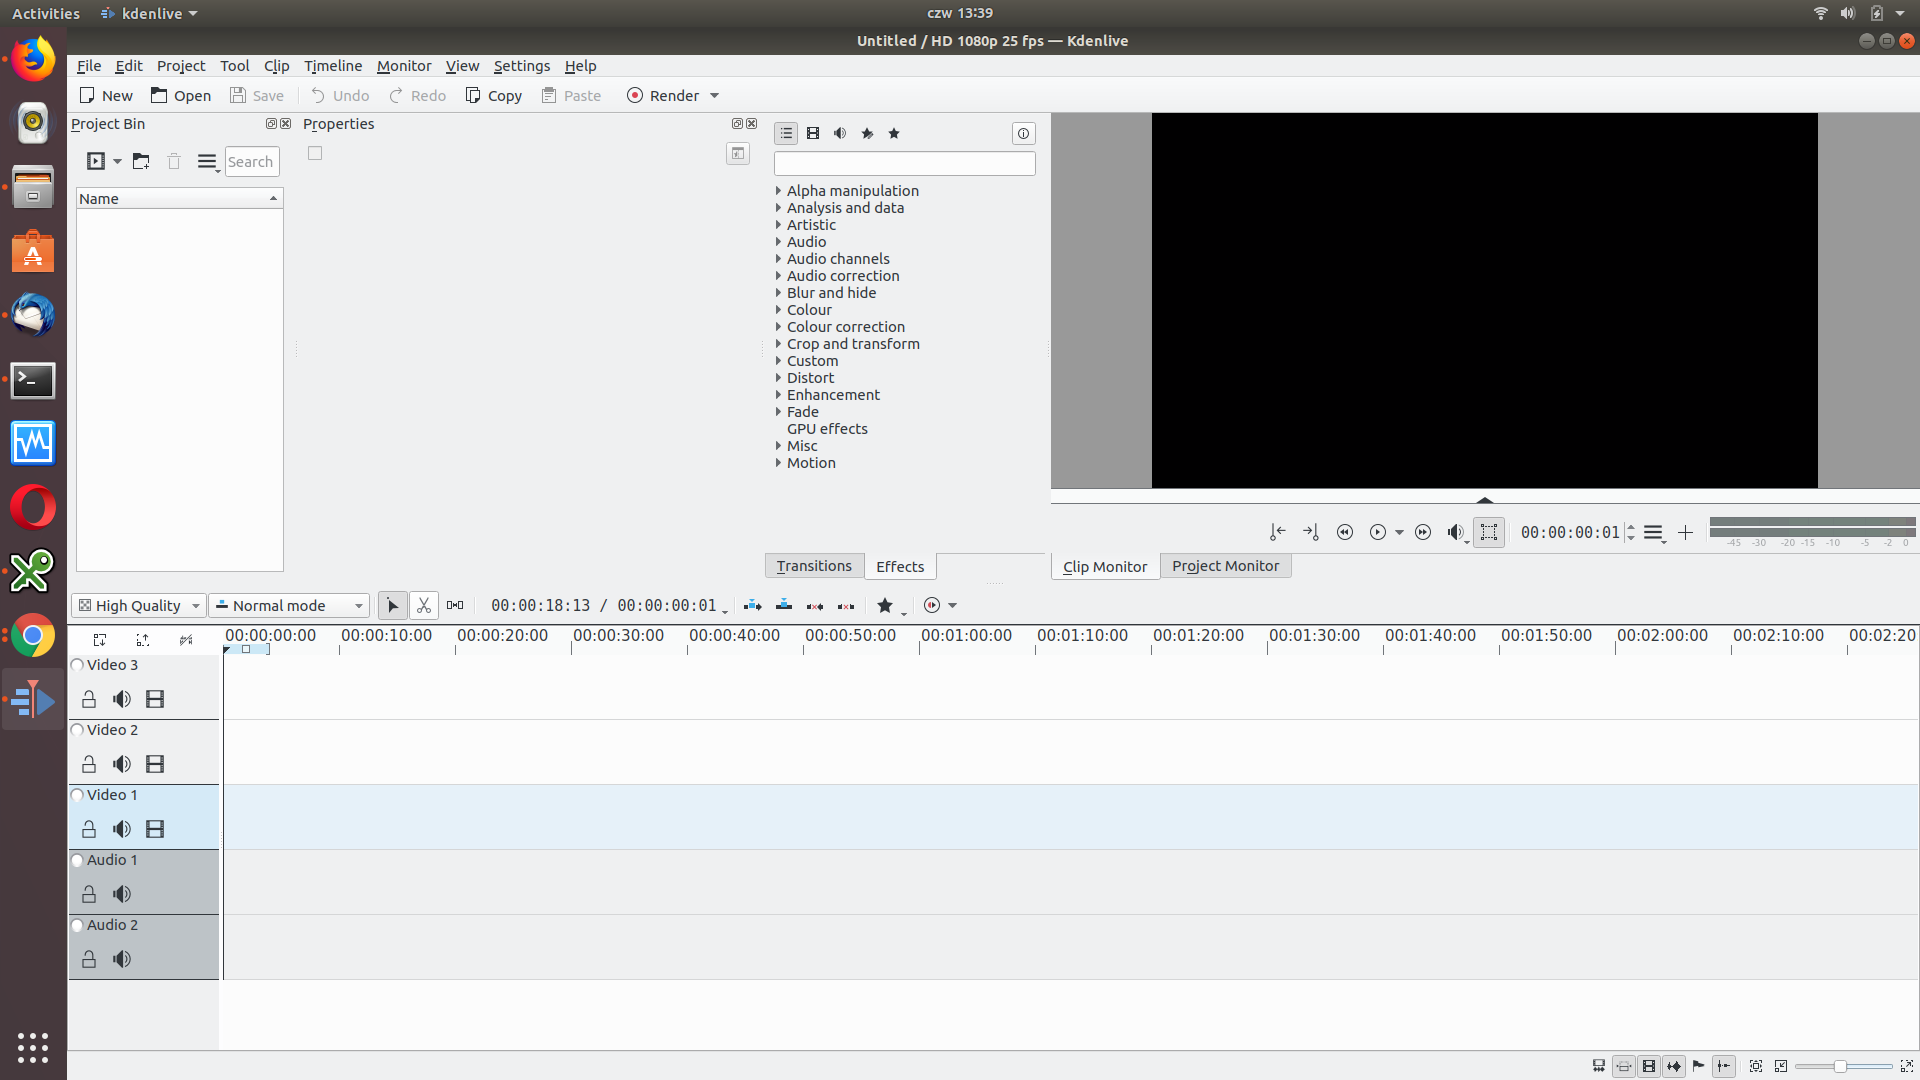Show audio effects category icon

pyautogui.click(x=840, y=133)
